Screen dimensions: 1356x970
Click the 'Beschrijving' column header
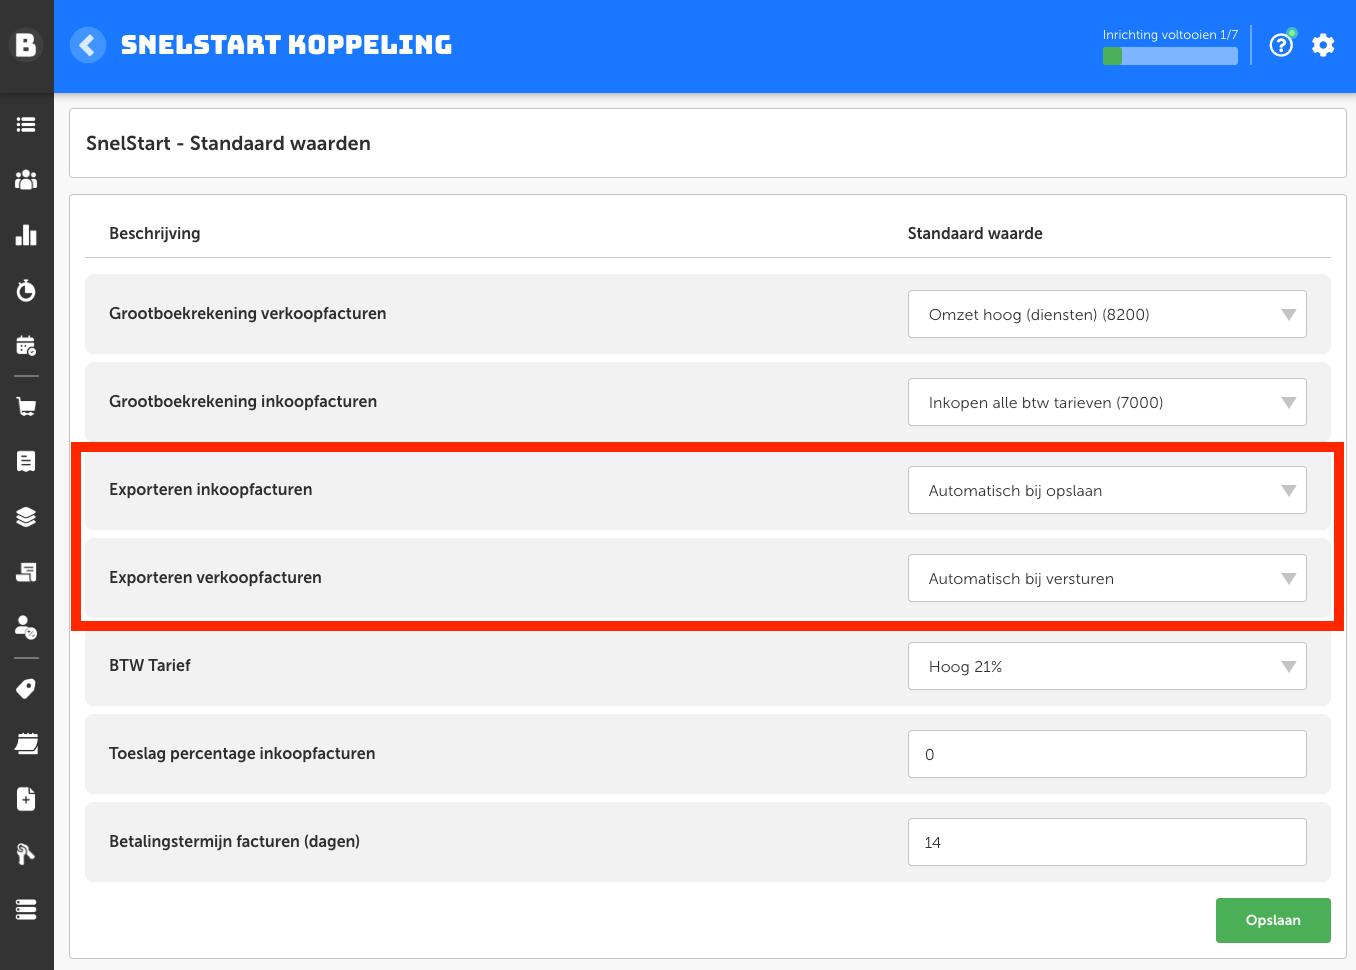pos(155,233)
